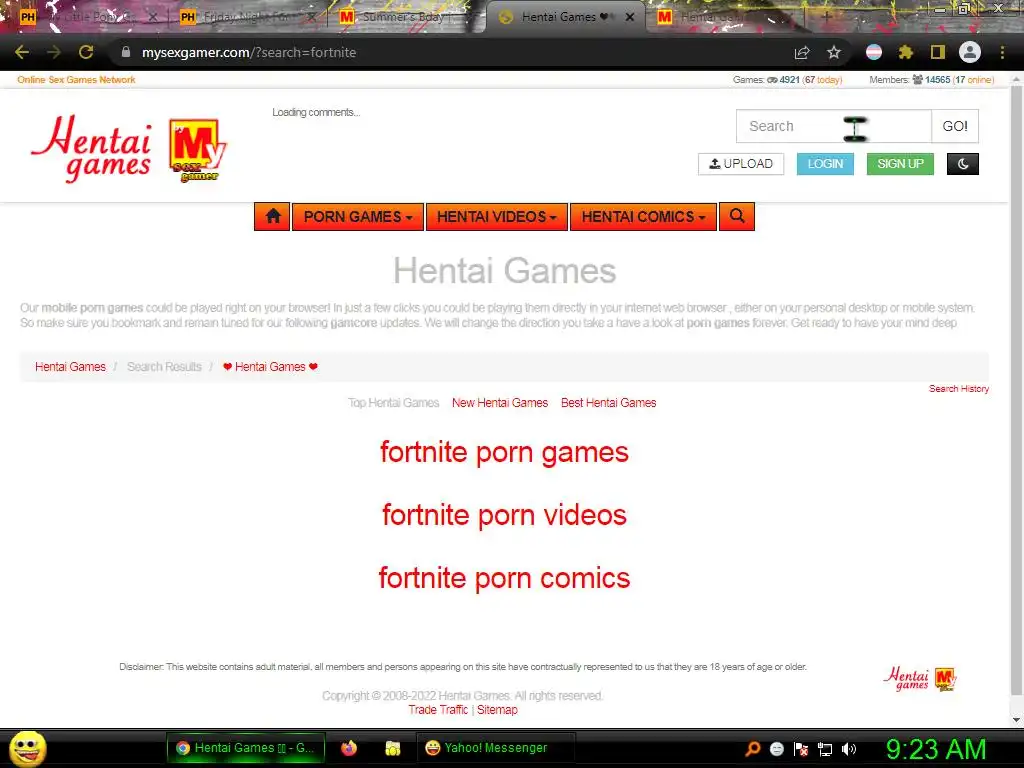The width and height of the screenshot is (1024, 768).
Task: Open the folder icon in the taskbar
Action: click(392, 748)
